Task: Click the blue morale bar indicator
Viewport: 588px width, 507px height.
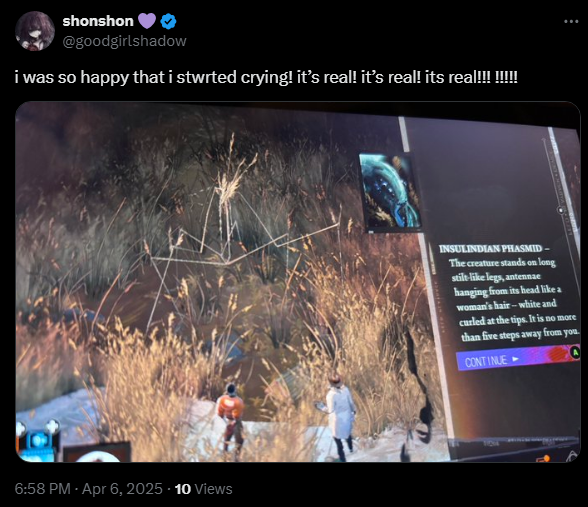Action: coord(38,443)
